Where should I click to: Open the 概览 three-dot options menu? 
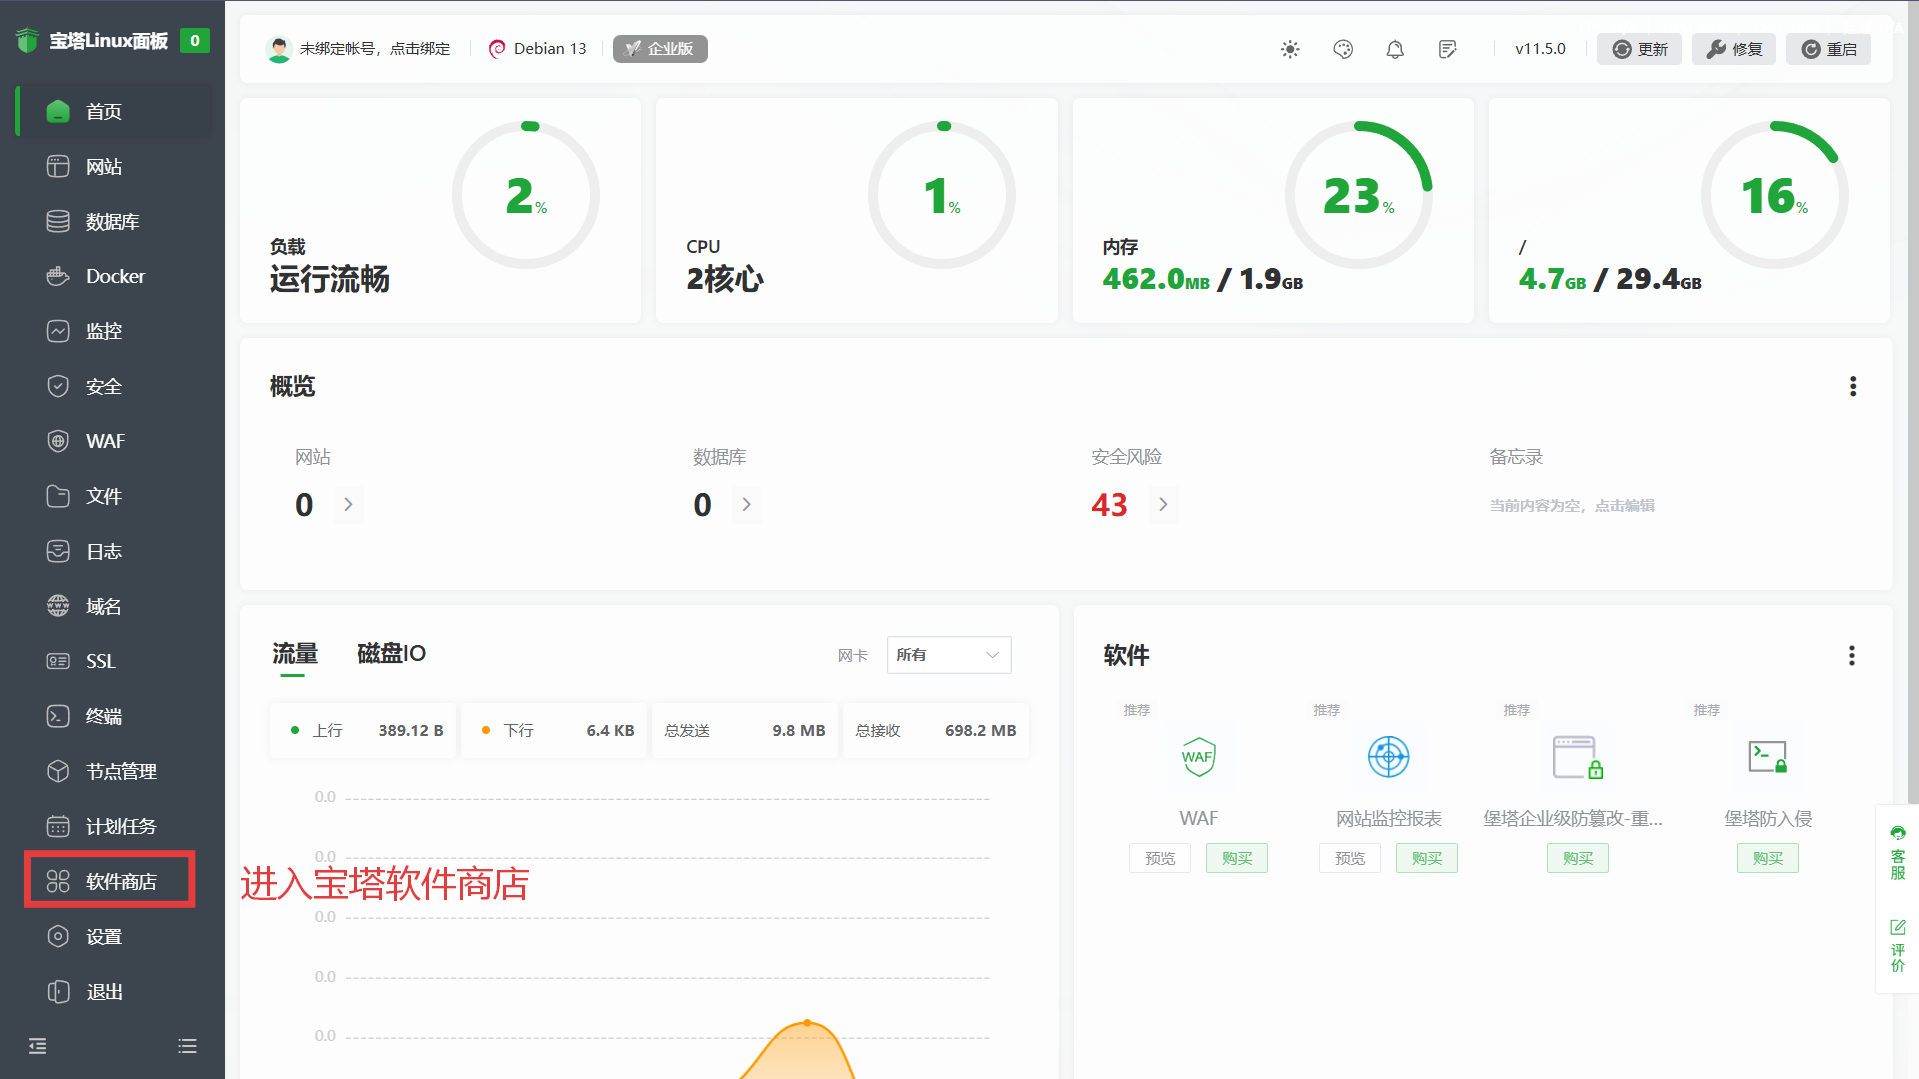point(1852,386)
